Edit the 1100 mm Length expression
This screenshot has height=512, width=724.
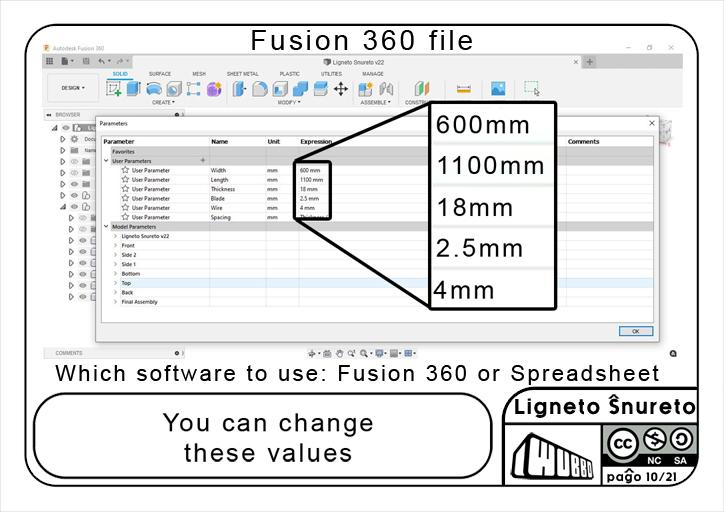(x=312, y=180)
